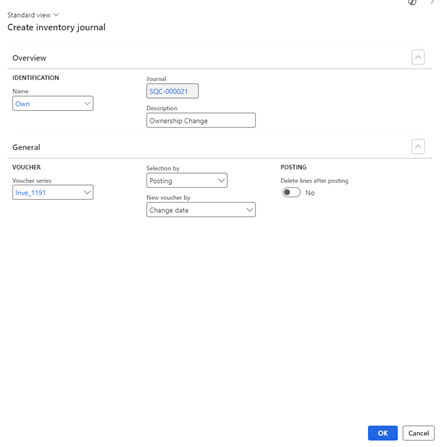The width and height of the screenshot is (442, 447).
Task: Expand the New voucher by dropdown arrow
Action: [x=249, y=210]
